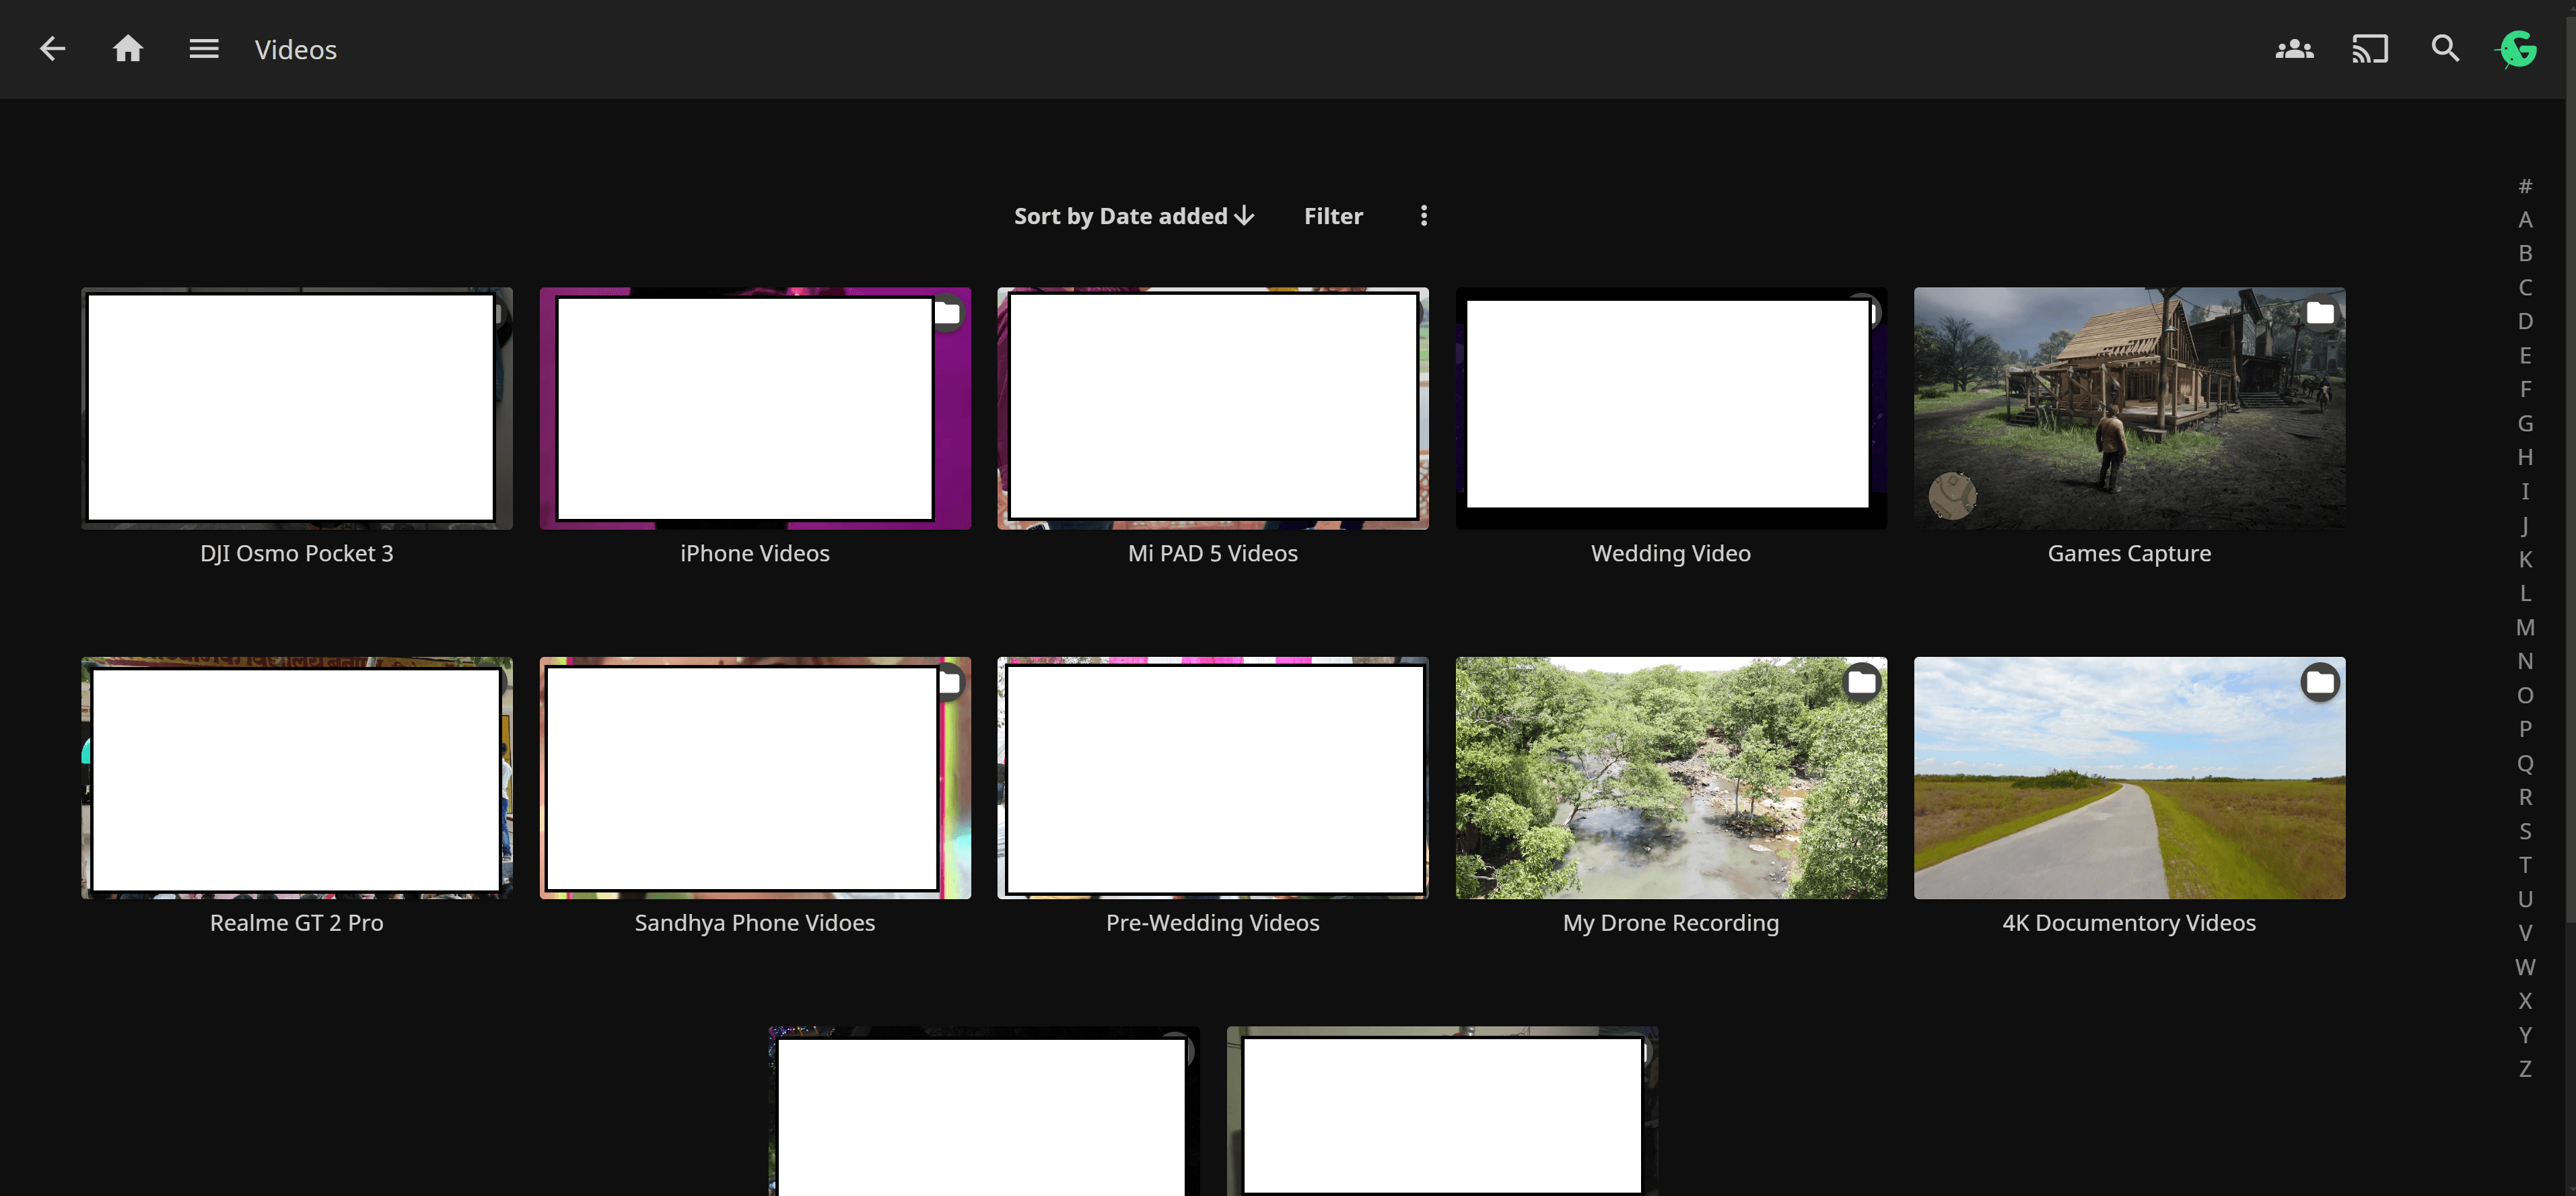The height and width of the screenshot is (1196, 2576).
Task: Click the Wedding Video title link
Action: point(1670,553)
